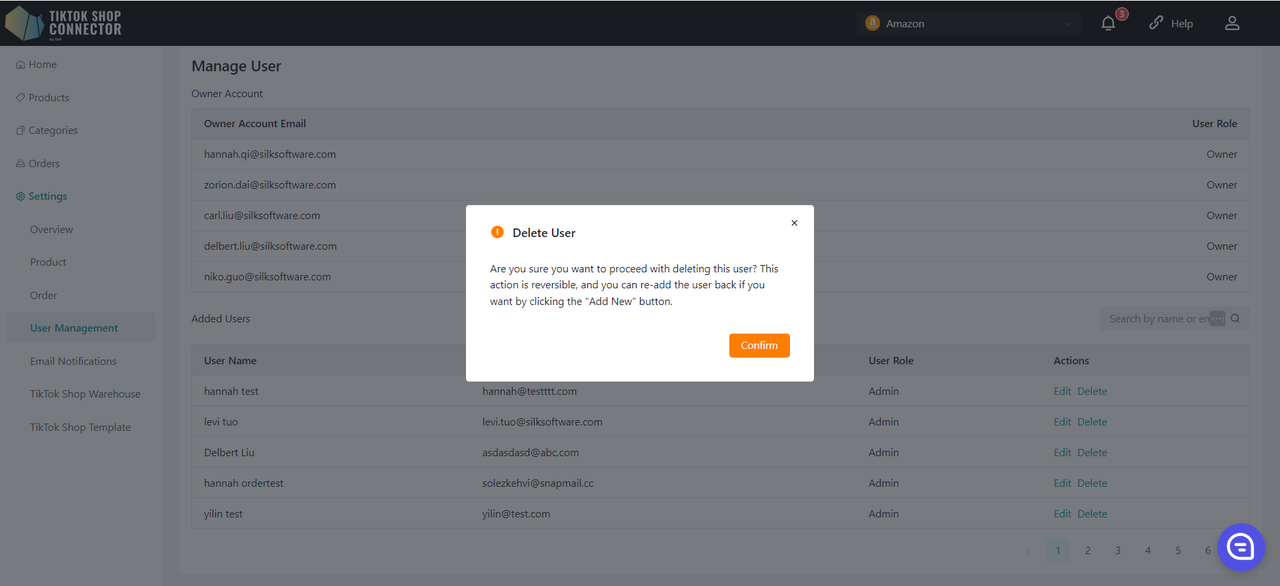Screen dimensions: 1280x586
Task: Open TikTok Shop Warehouse settings
Action: tap(85, 394)
